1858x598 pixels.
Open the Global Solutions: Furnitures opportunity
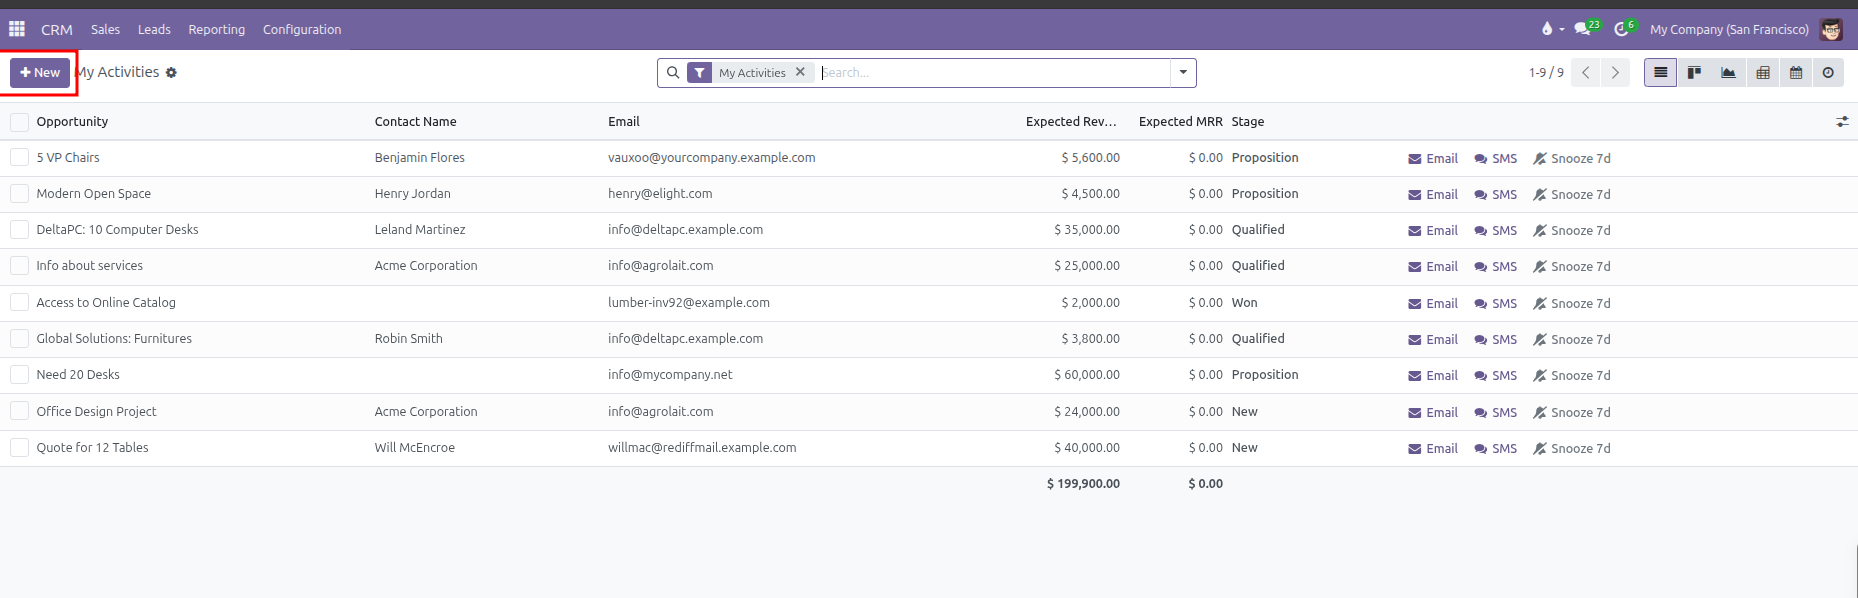pos(114,339)
